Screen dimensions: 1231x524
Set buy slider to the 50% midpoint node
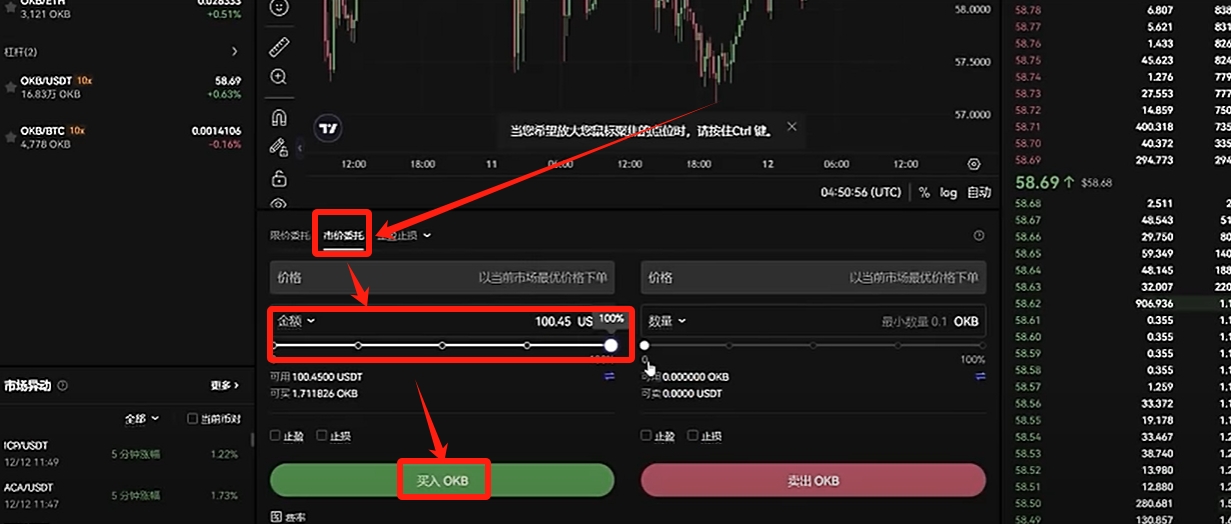coord(443,345)
